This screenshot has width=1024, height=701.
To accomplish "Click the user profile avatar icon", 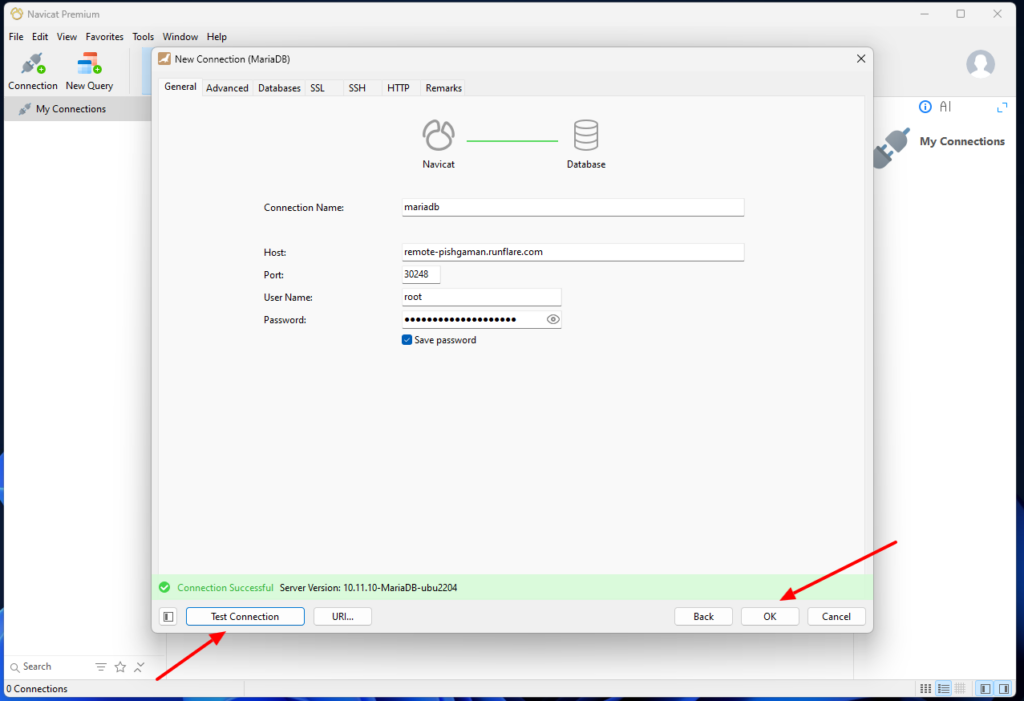I will pos(980,64).
